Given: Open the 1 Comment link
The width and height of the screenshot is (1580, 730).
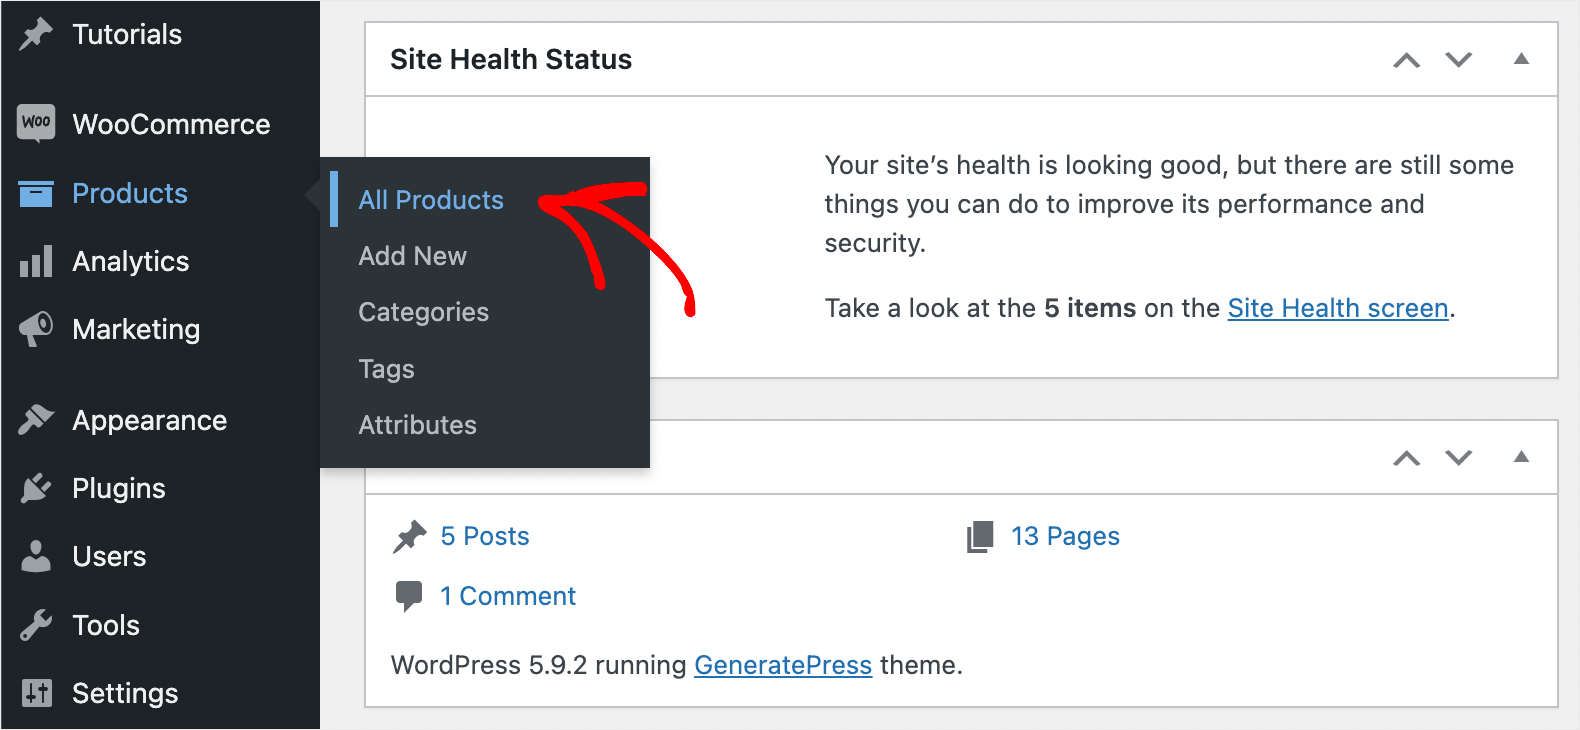Looking at the screenshot, I should [x=508, y=596].
